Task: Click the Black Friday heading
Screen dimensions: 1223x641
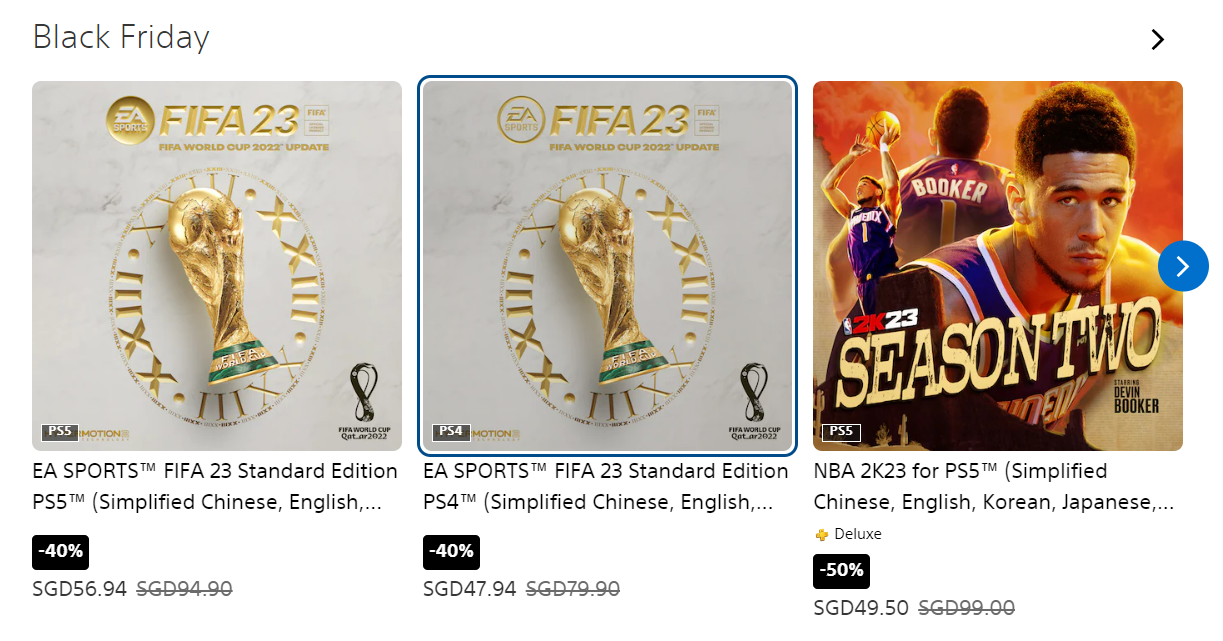Action: click(121, 38)
